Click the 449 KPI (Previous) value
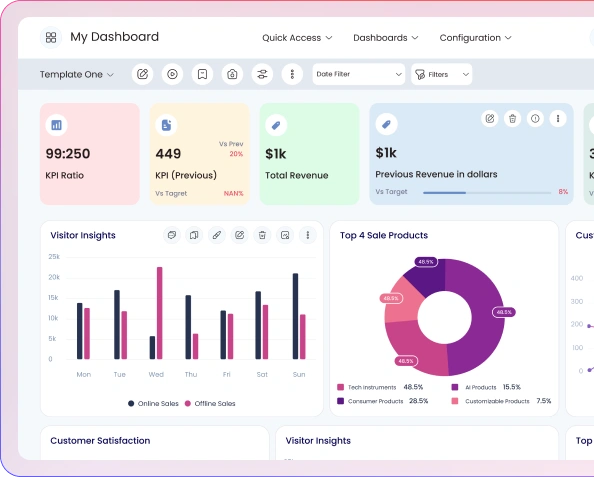 tap(168, 154)
